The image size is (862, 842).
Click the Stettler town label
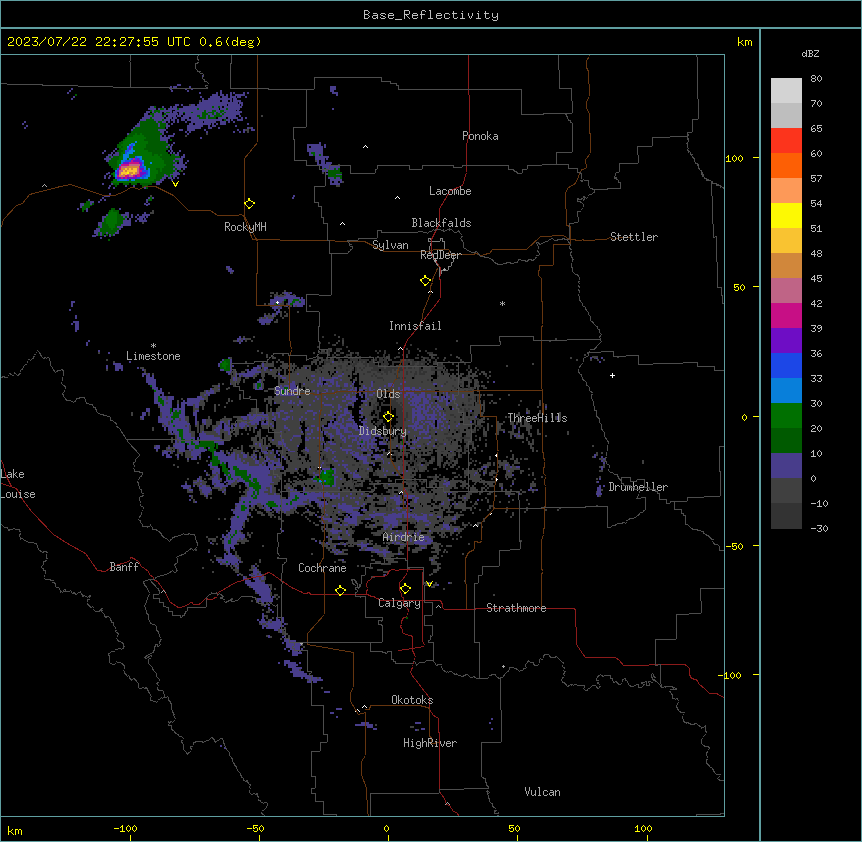[x=634, y=237]
